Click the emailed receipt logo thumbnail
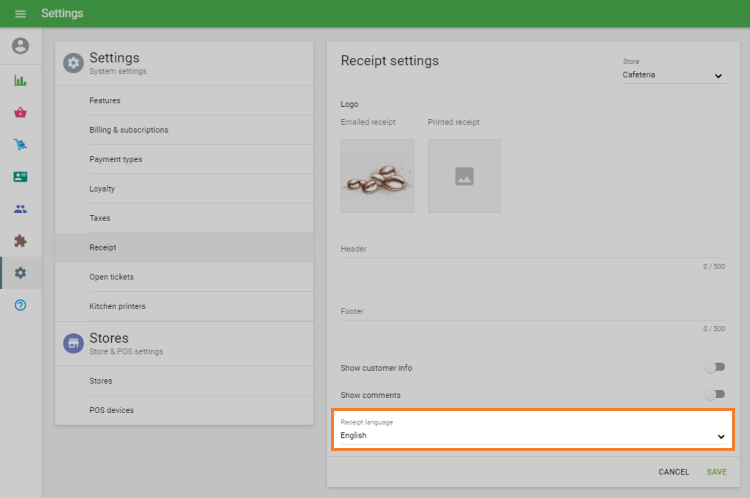 tap(377, 176)
